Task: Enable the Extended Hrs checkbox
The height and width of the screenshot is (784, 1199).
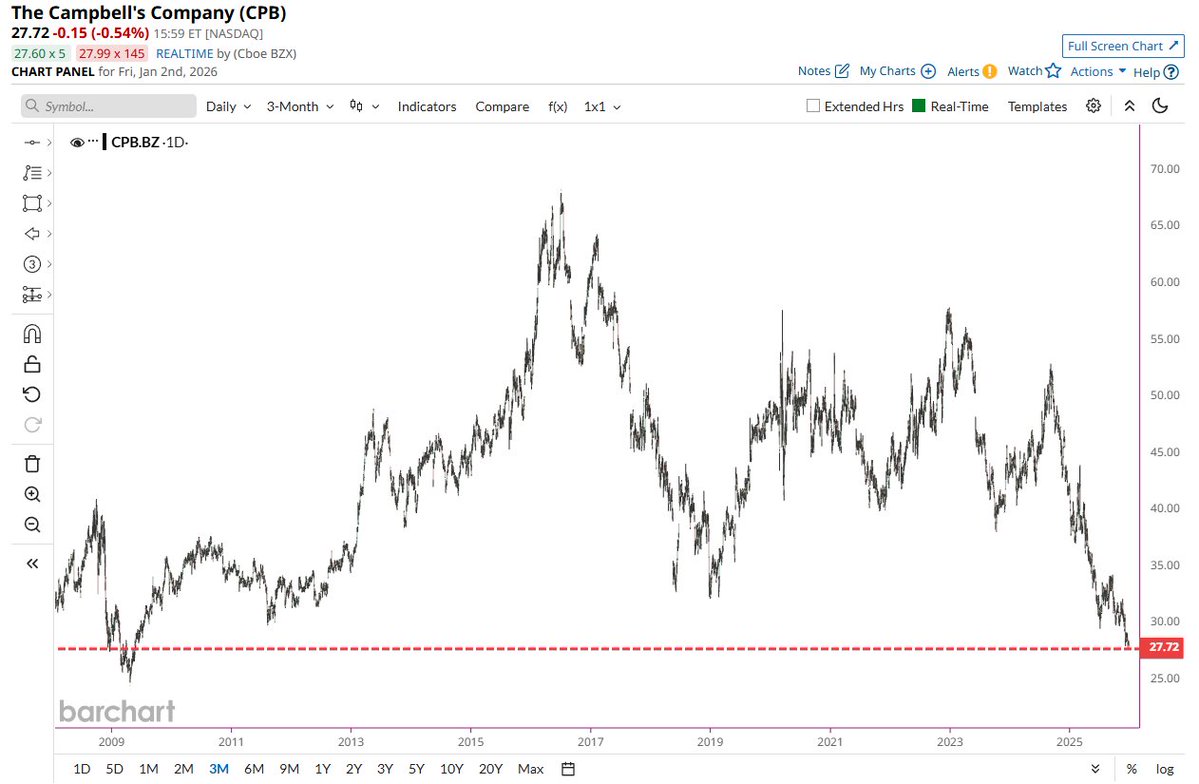Action: tap(812, 105)
